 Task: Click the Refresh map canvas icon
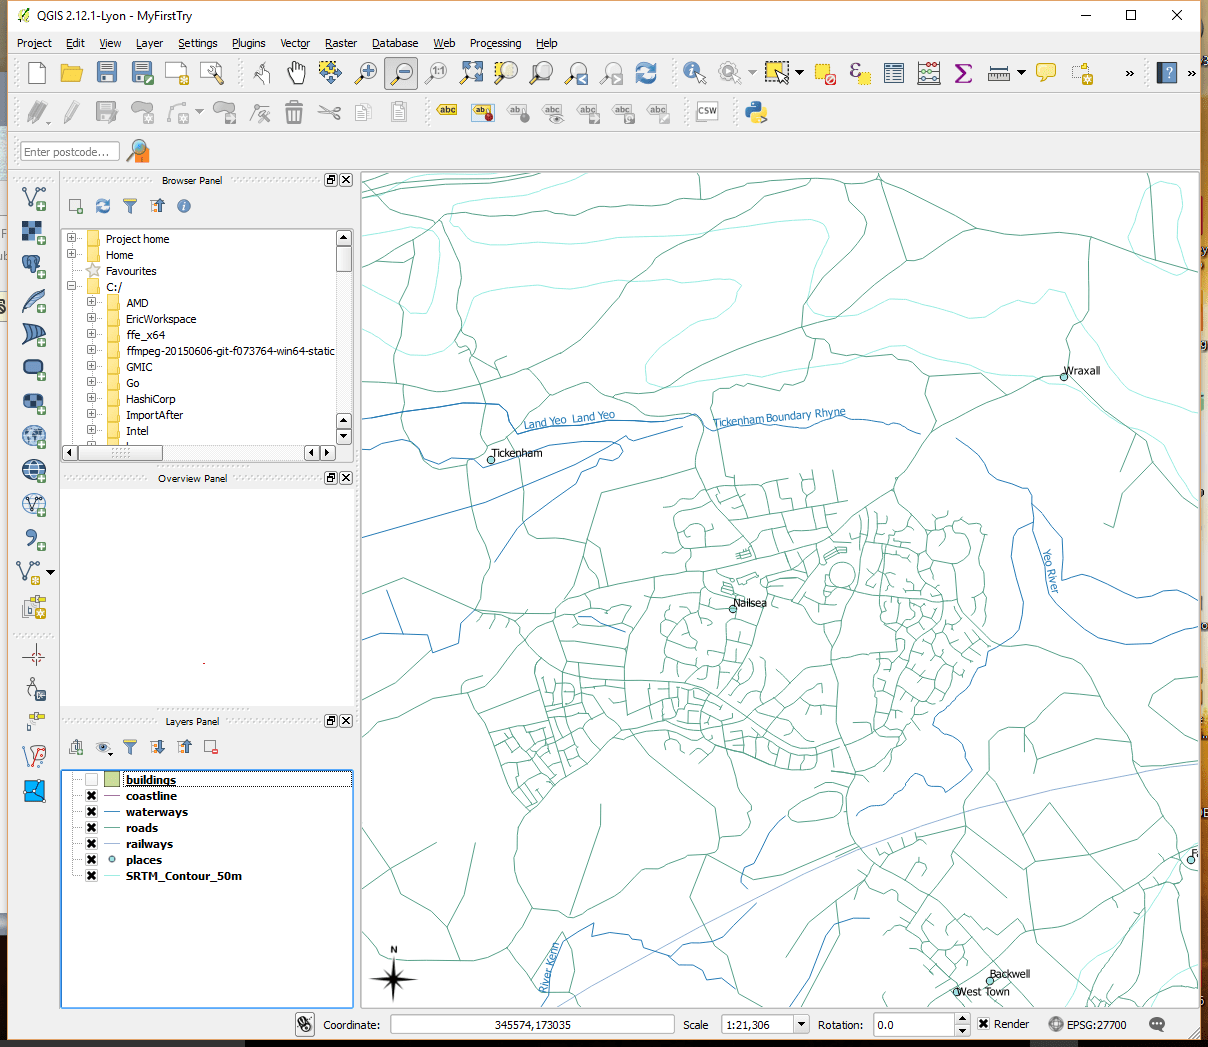[x=646, y=73]
